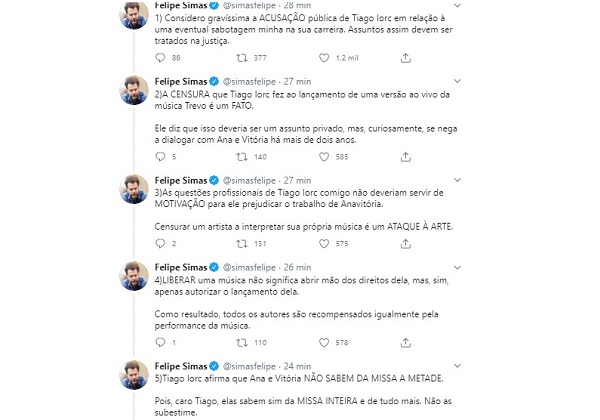Like the LIBERAR tweet with 578 likes
The width and height of the screenshot is (600, 420).
[324, 342]
